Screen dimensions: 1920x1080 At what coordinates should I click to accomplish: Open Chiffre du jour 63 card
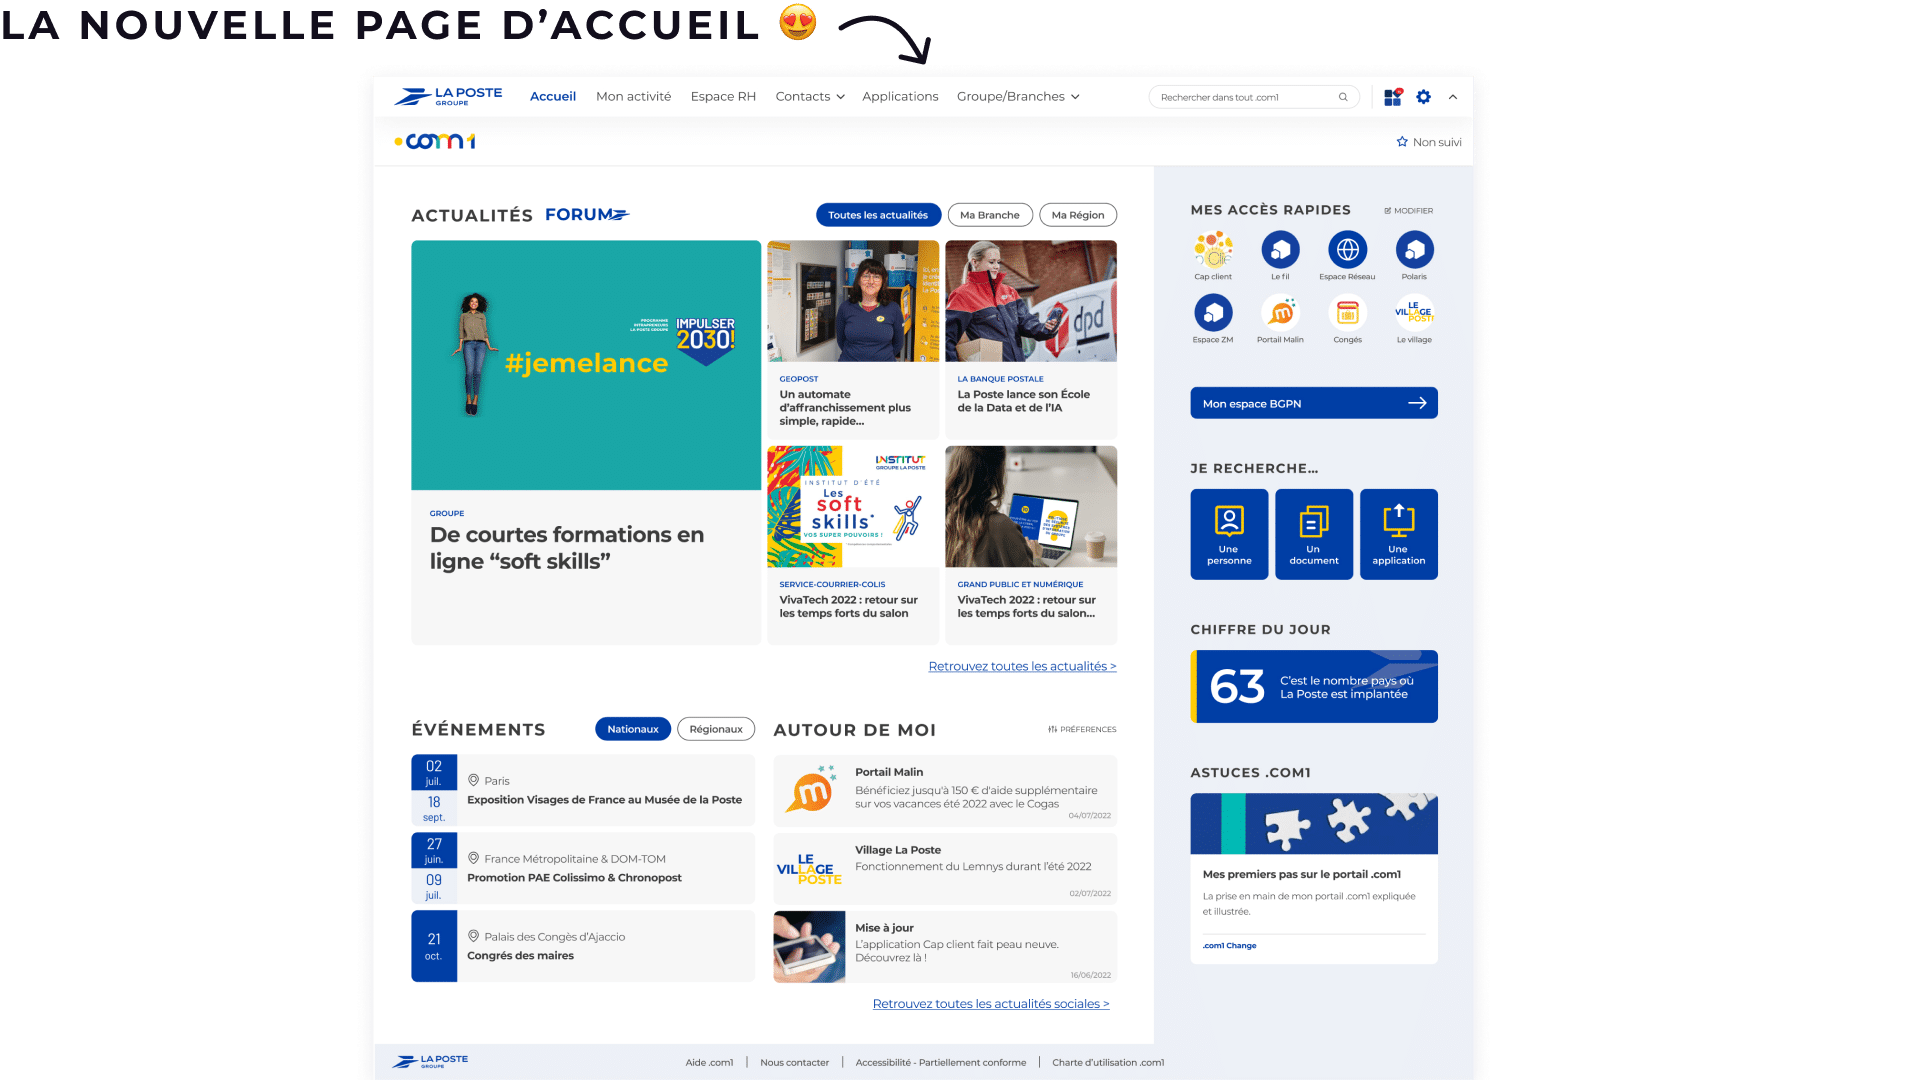[1314, 686]
